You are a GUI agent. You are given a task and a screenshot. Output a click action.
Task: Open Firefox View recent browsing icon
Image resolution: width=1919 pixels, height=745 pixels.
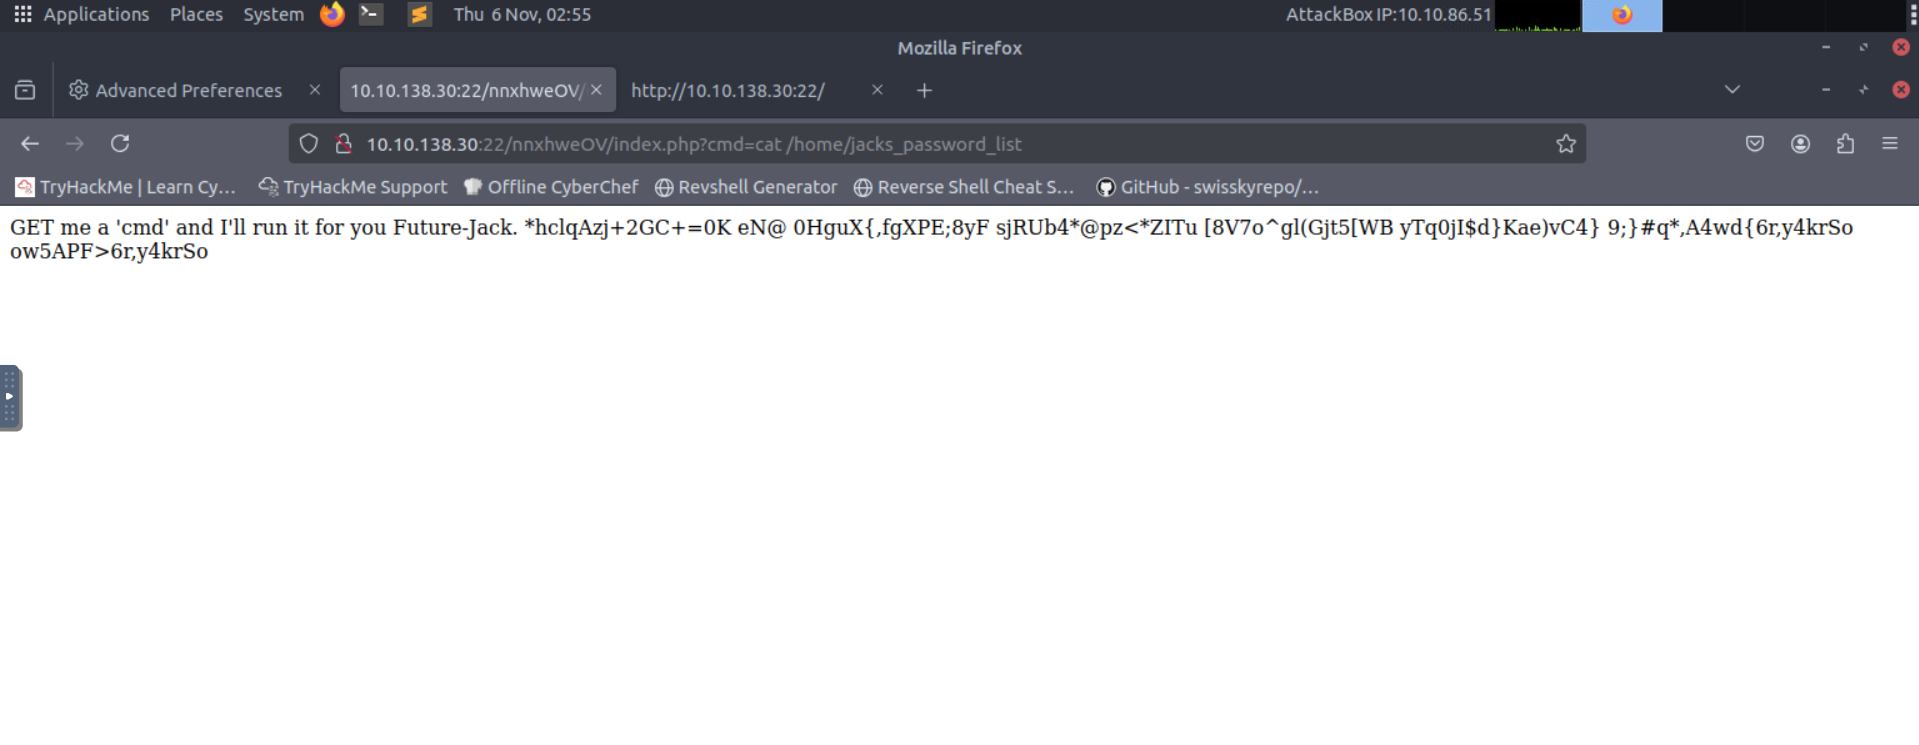tap(25, 90)
